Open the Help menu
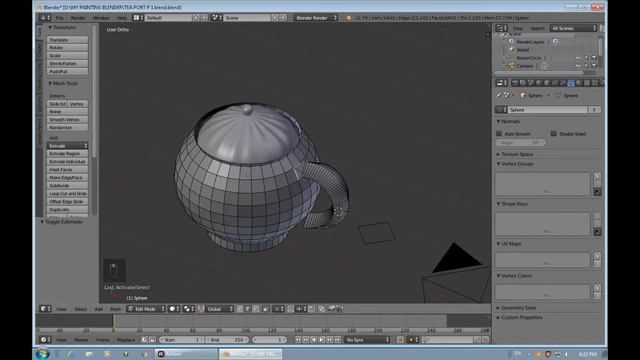 point(122,18)
